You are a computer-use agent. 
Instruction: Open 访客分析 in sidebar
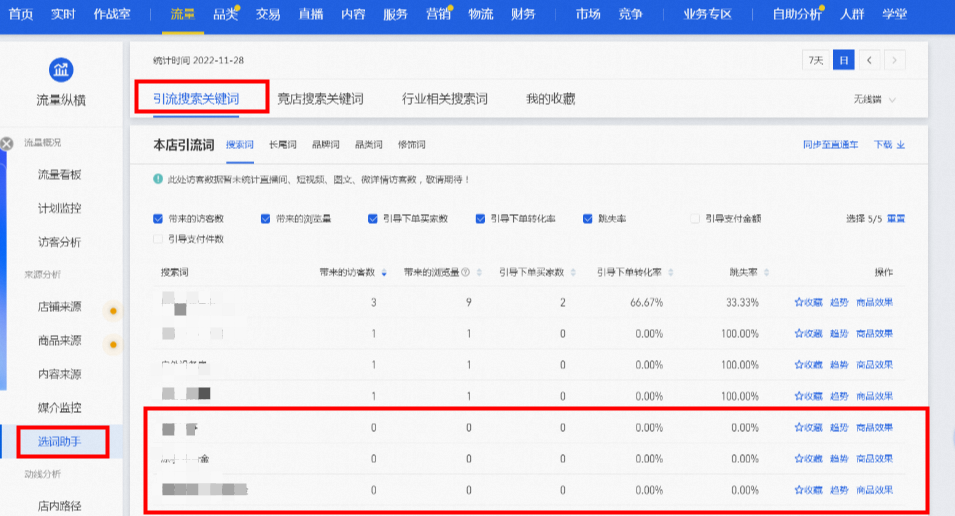tap(60, 242)
